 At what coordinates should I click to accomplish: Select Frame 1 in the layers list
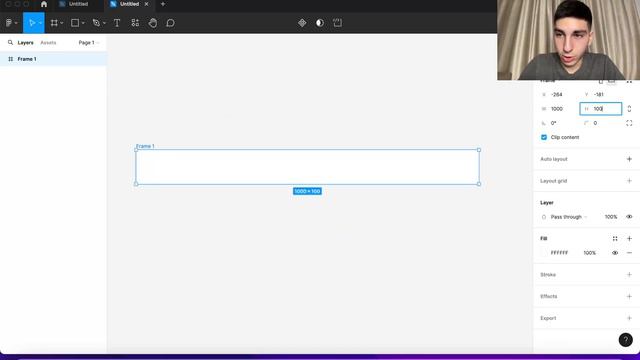tap(53, 59)
